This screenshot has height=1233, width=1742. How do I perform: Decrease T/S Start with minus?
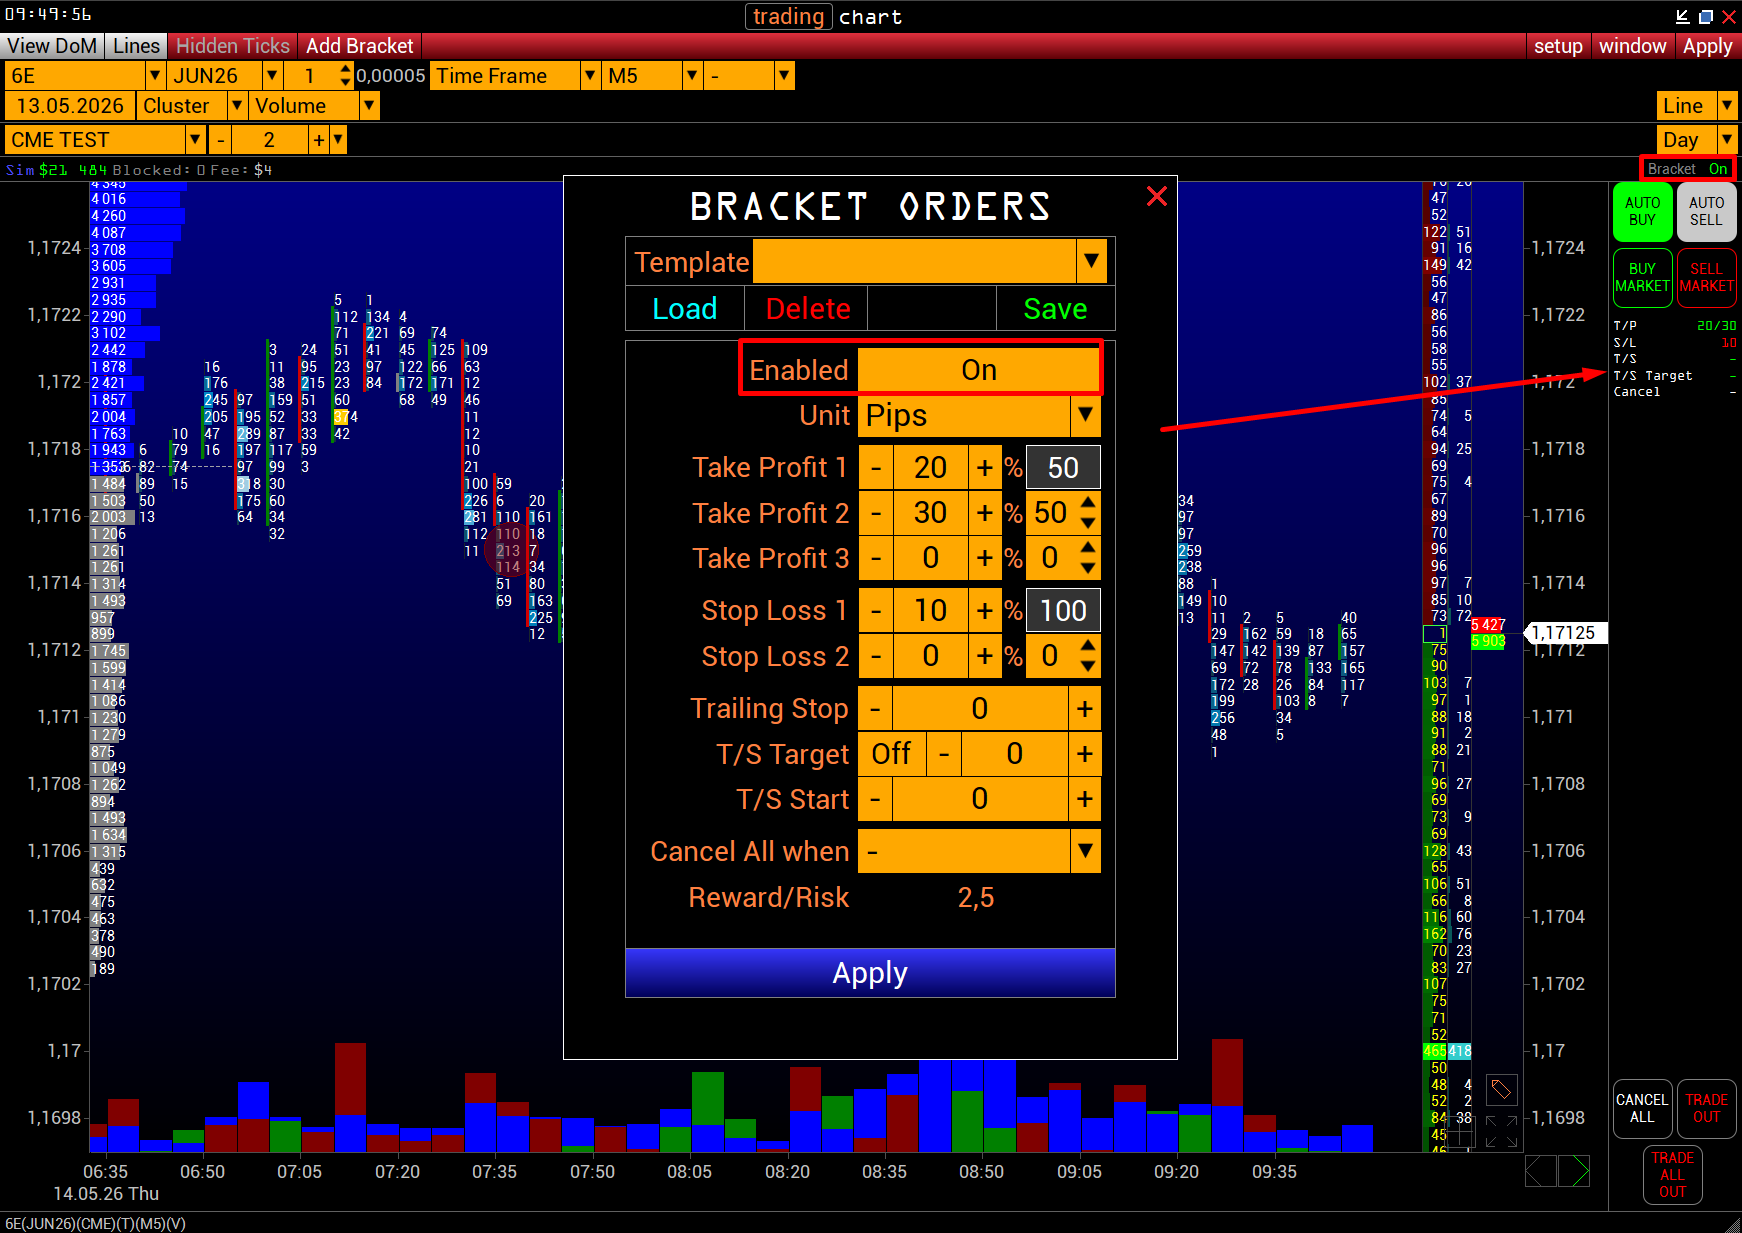[875, 799]
